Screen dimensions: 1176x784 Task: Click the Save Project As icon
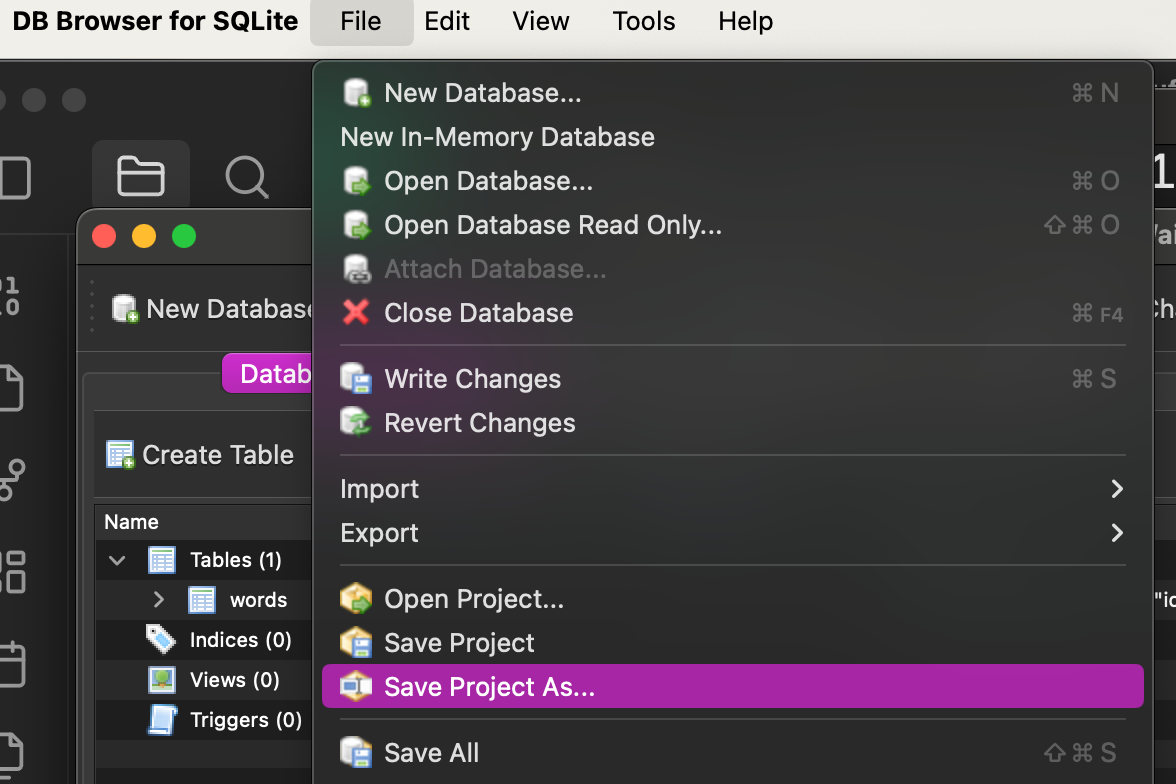click(x=356, y=686)
